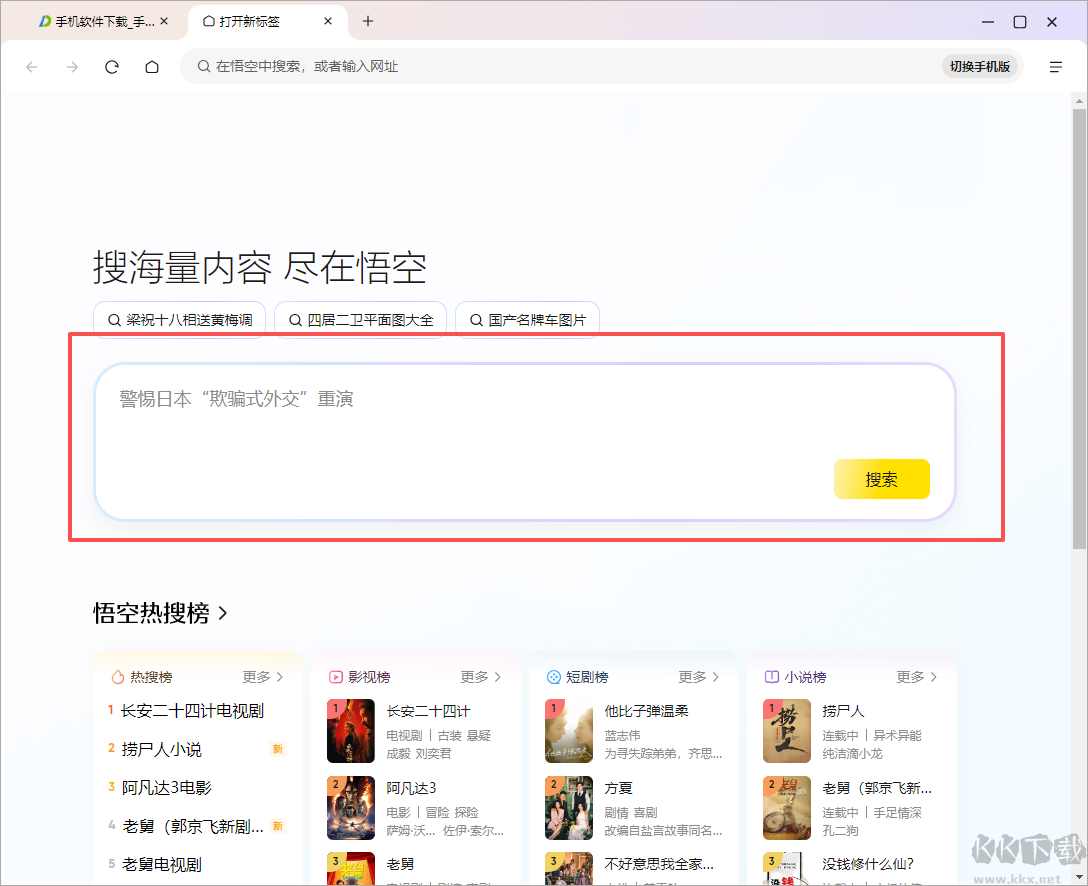Click the 短剧榜 film reel icon

pos(554,677)
